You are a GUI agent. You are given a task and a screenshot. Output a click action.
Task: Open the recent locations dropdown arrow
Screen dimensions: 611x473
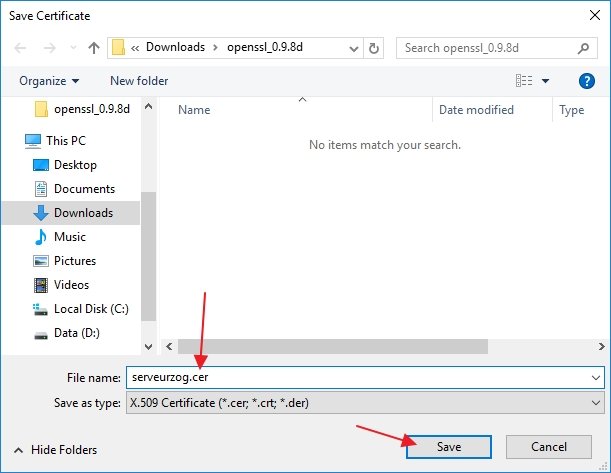pos(73,48)
